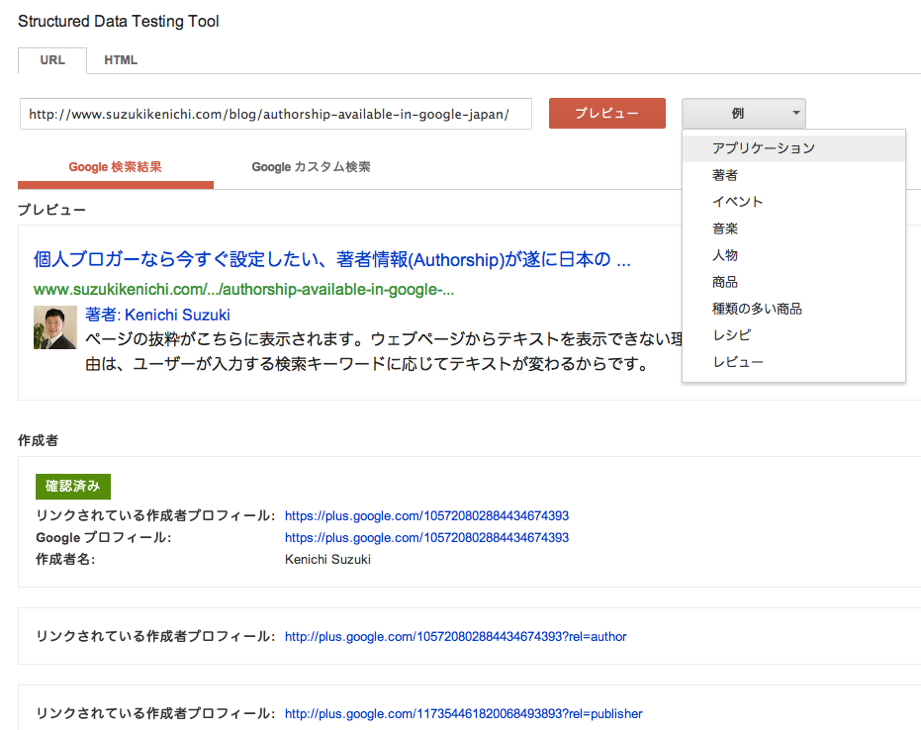Click the author photo thumbnail
921x730 pixels.
click(x=55, y=328)
